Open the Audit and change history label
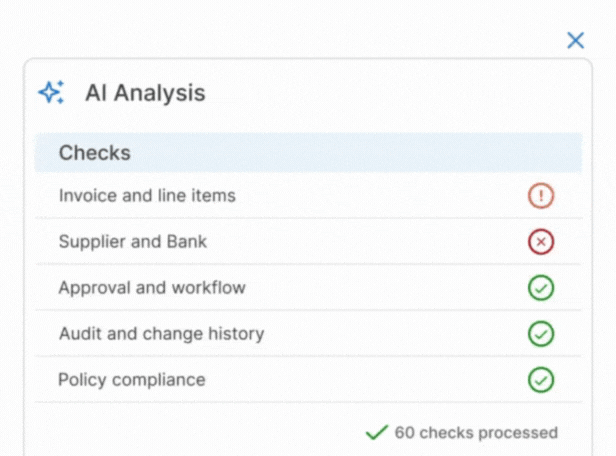This screenshot has width=616, height=456. (x=161, y=334)
